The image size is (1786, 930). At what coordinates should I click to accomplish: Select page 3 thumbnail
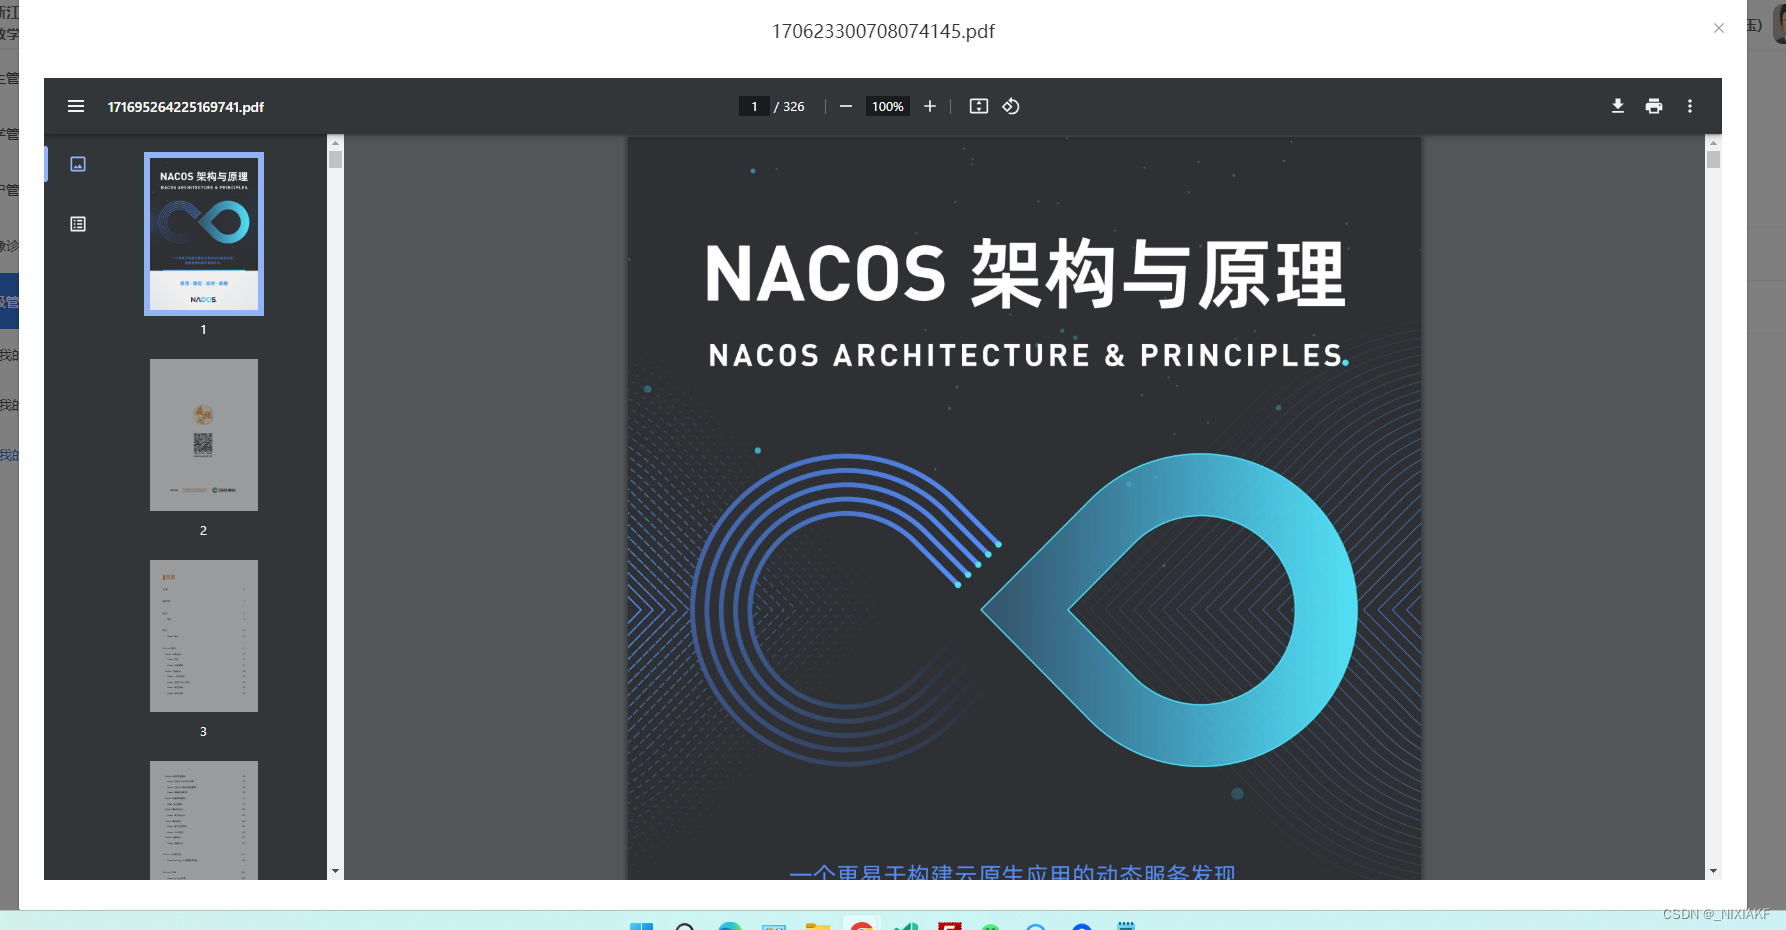(x=204, y=636)
